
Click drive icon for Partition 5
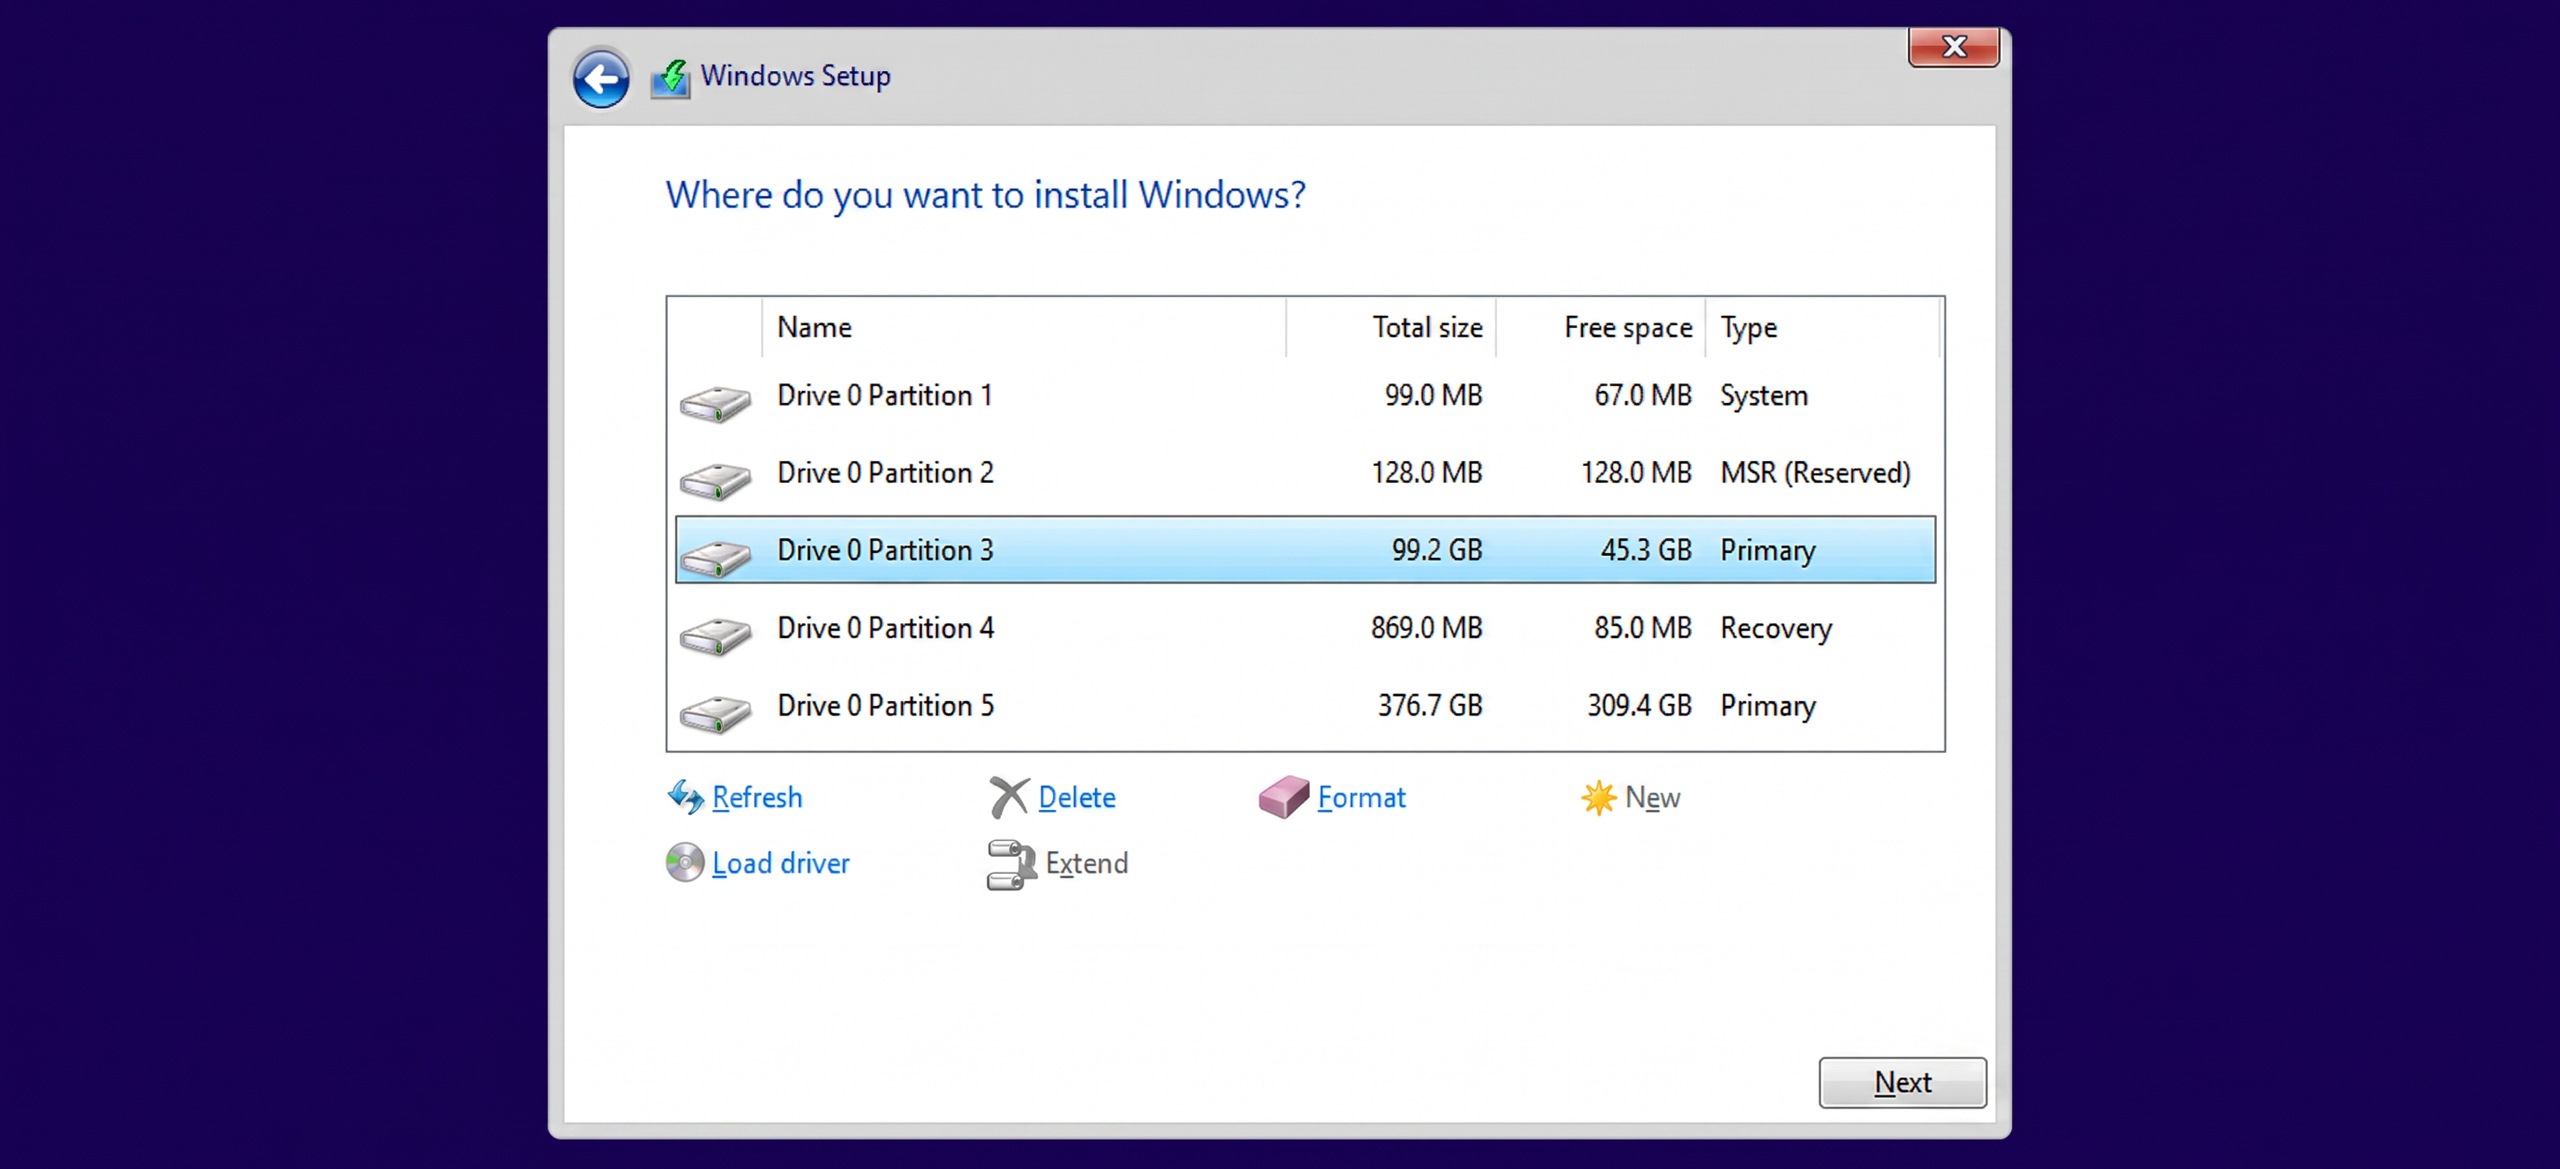pos(715,715)
